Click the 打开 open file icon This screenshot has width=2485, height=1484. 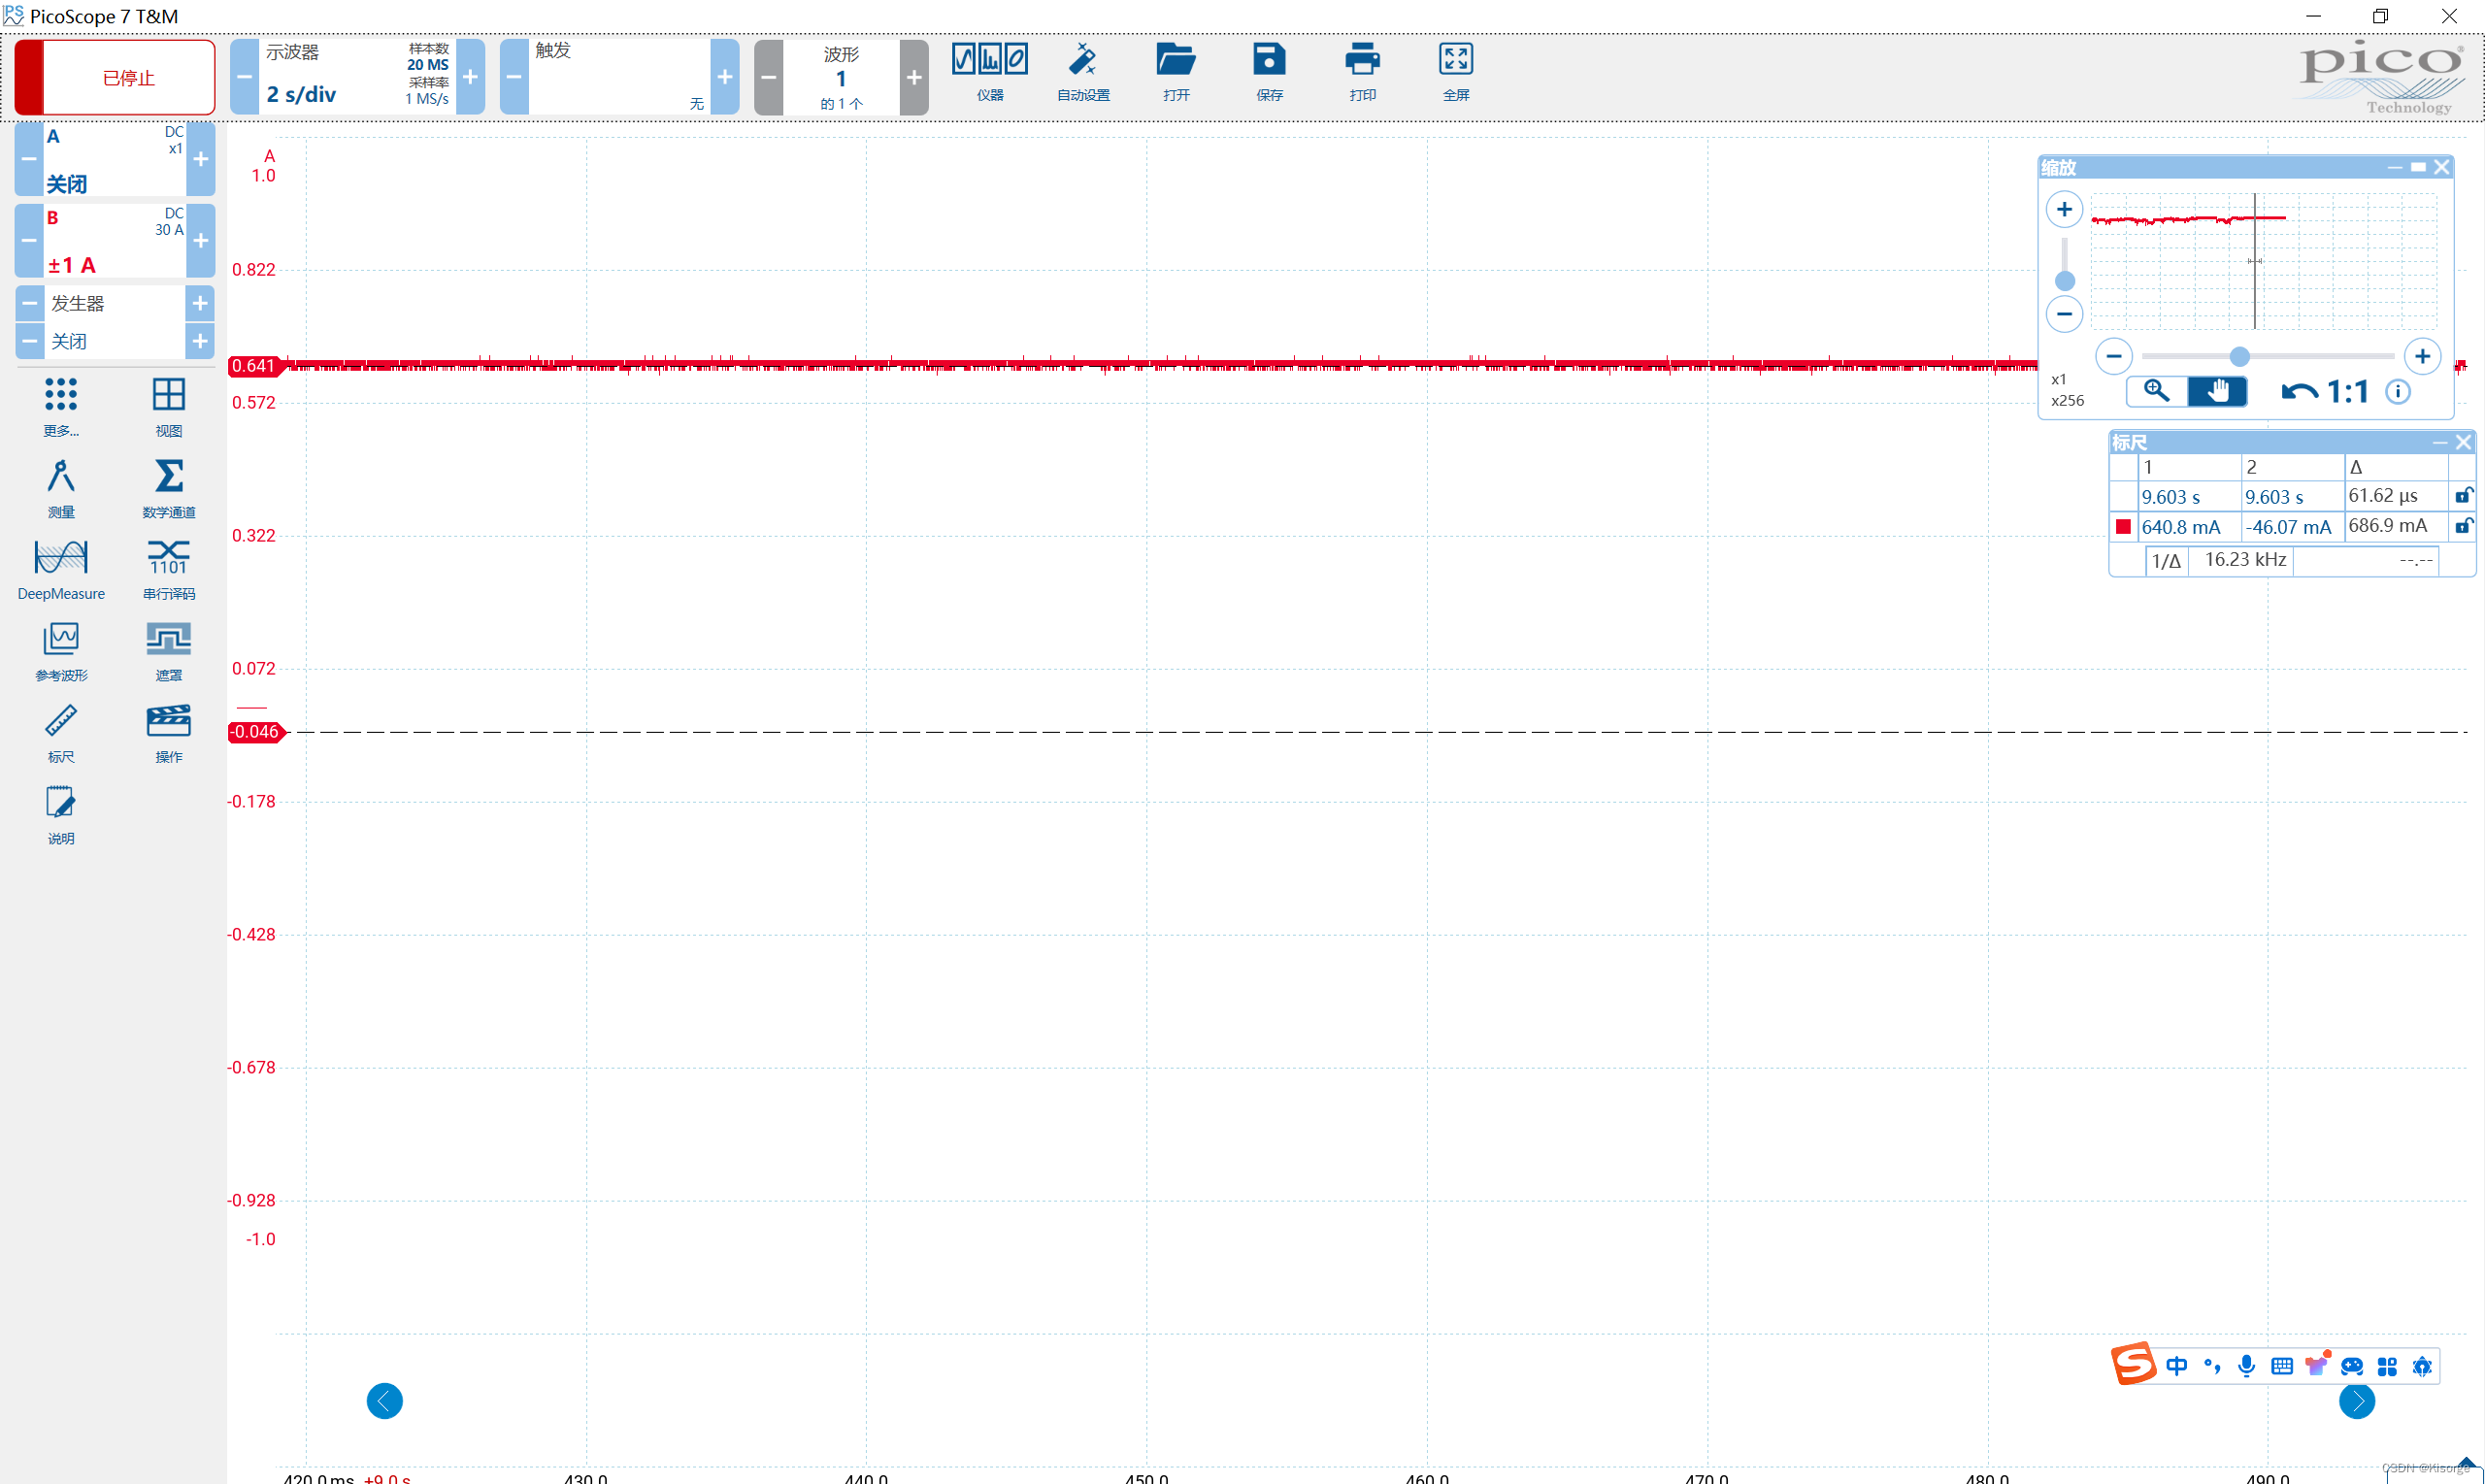(1176, 72)
